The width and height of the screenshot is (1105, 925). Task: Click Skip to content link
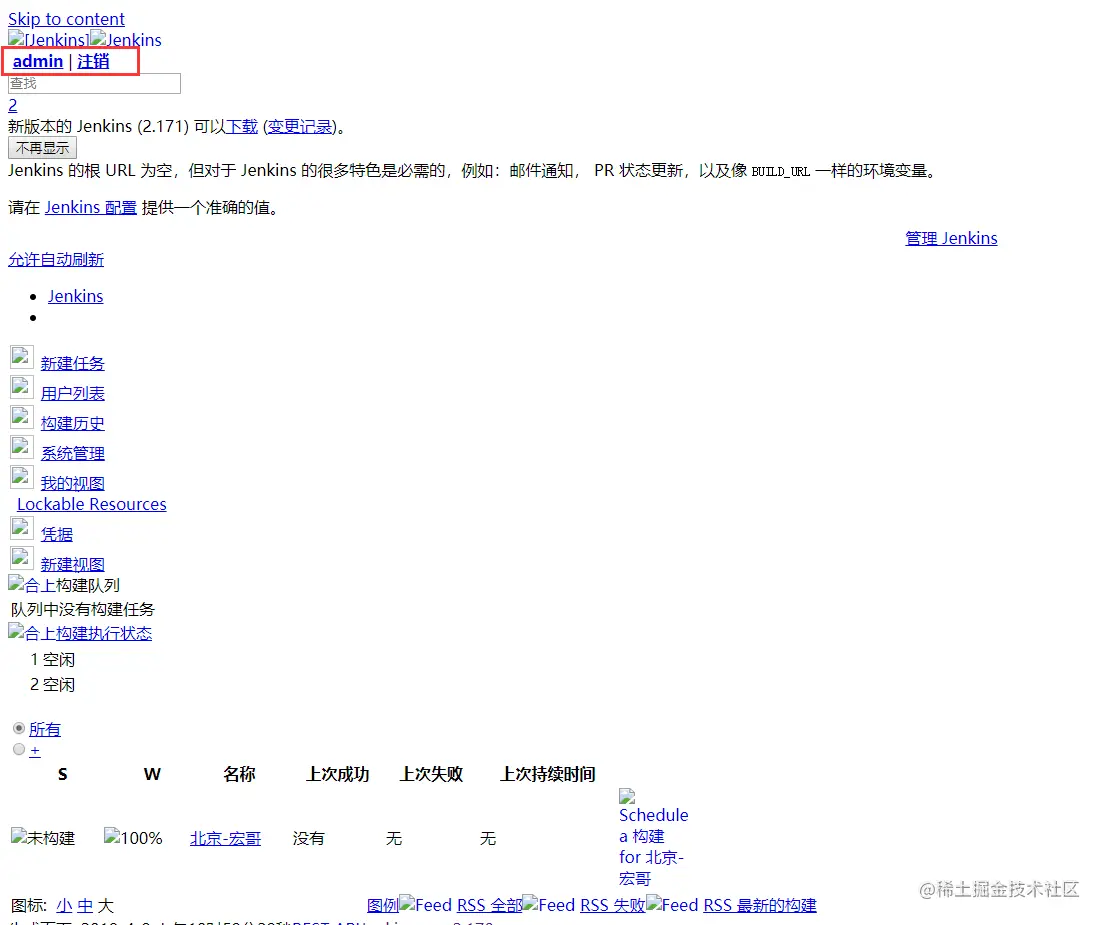tap(66, 19)
